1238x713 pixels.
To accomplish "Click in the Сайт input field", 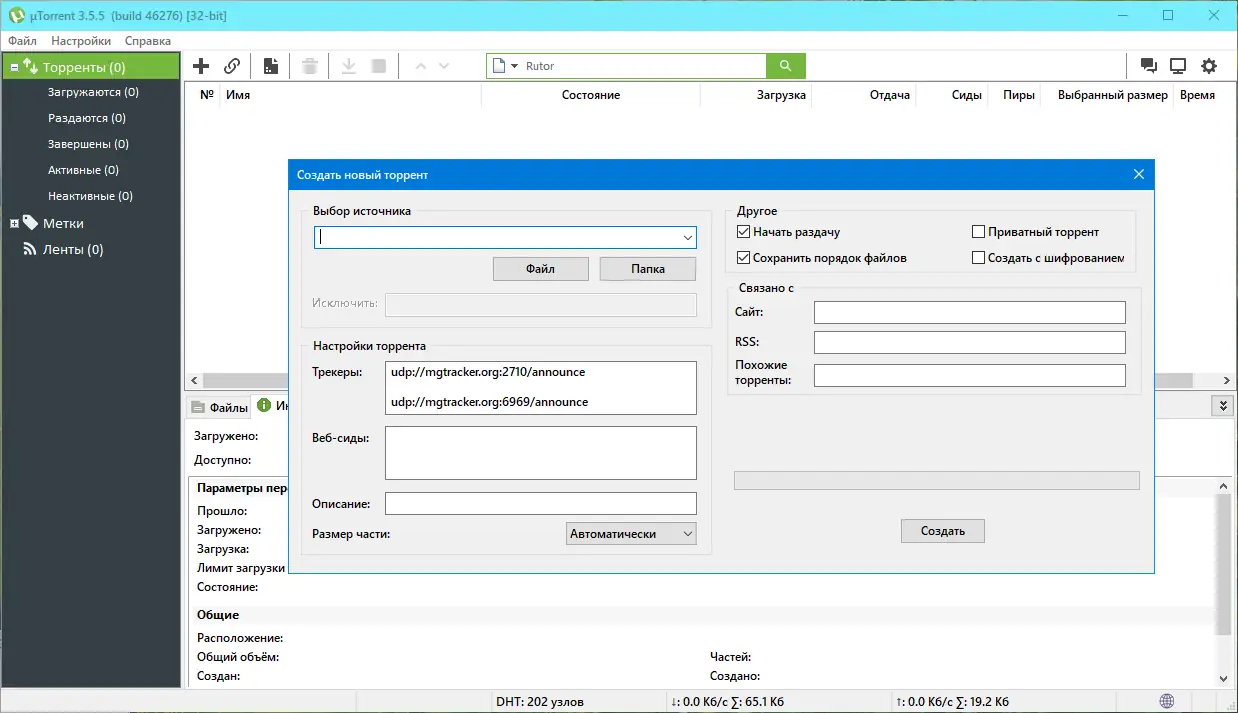I will 969,313.
